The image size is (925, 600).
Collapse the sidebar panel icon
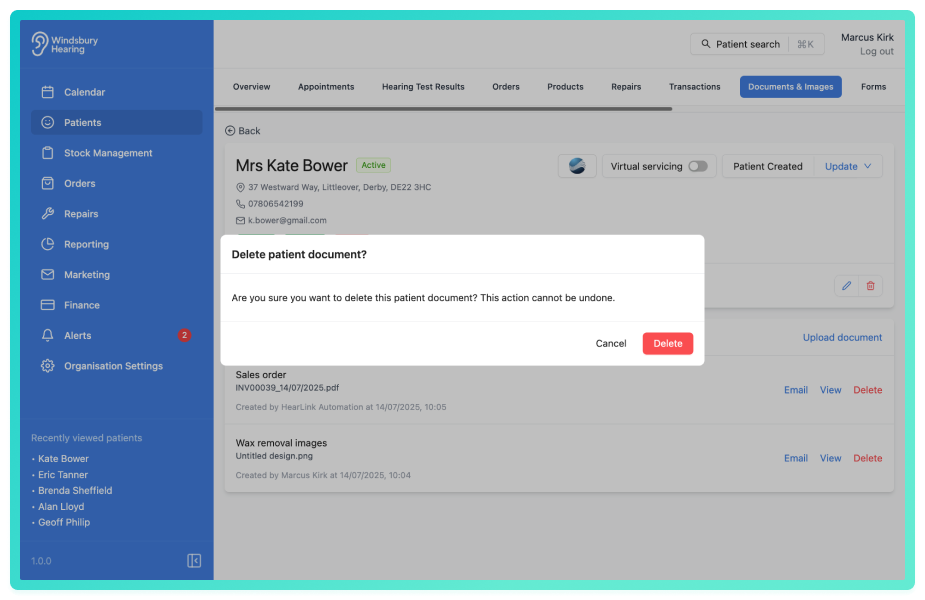coord(194,560)
